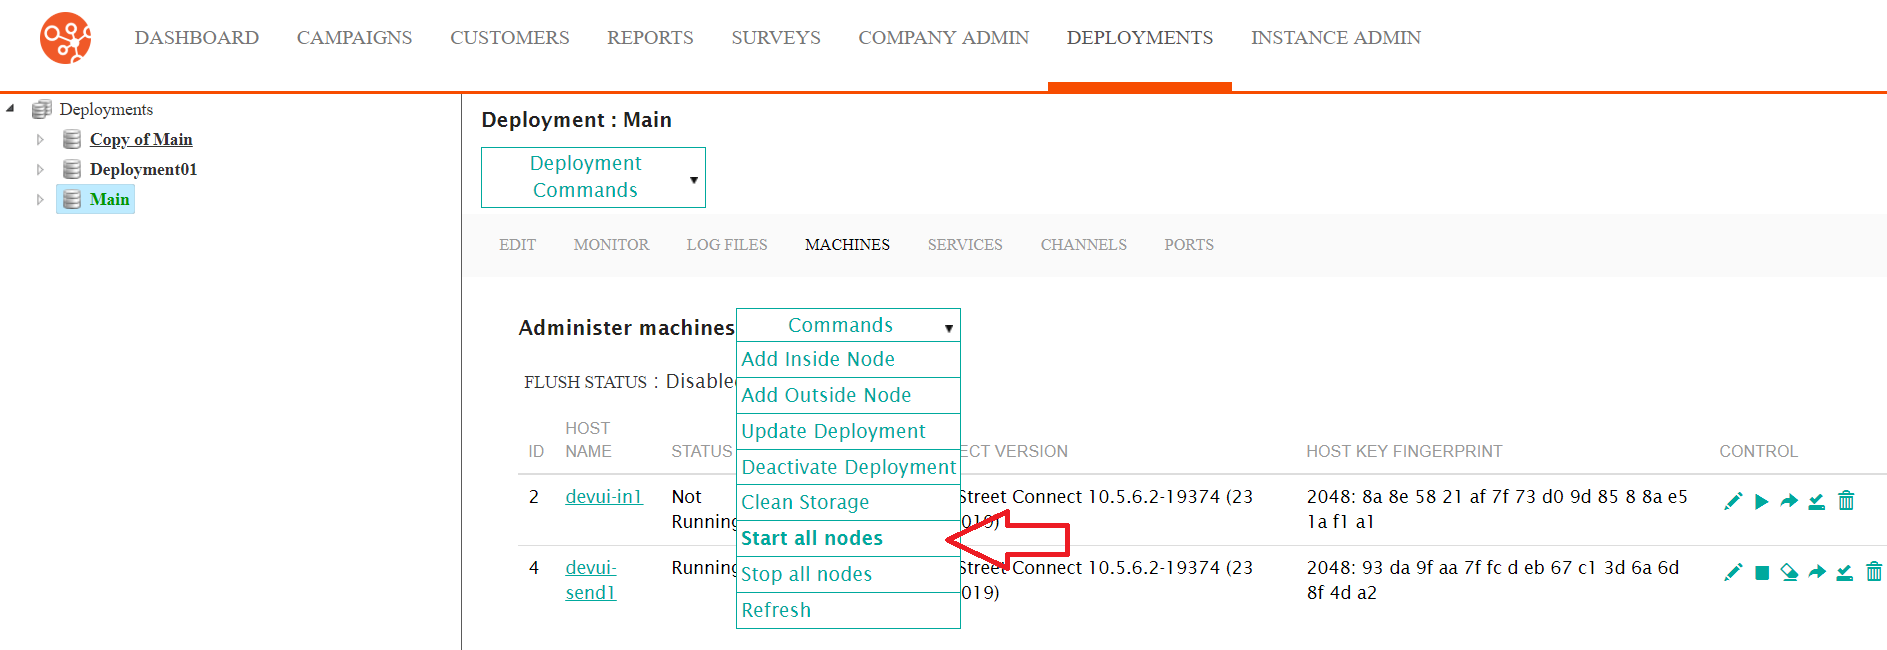Image resolution: width=1887 pixels, height=650 pixels.
Task: Open the Deployments navigation item
Action: tap(1140, 38)
